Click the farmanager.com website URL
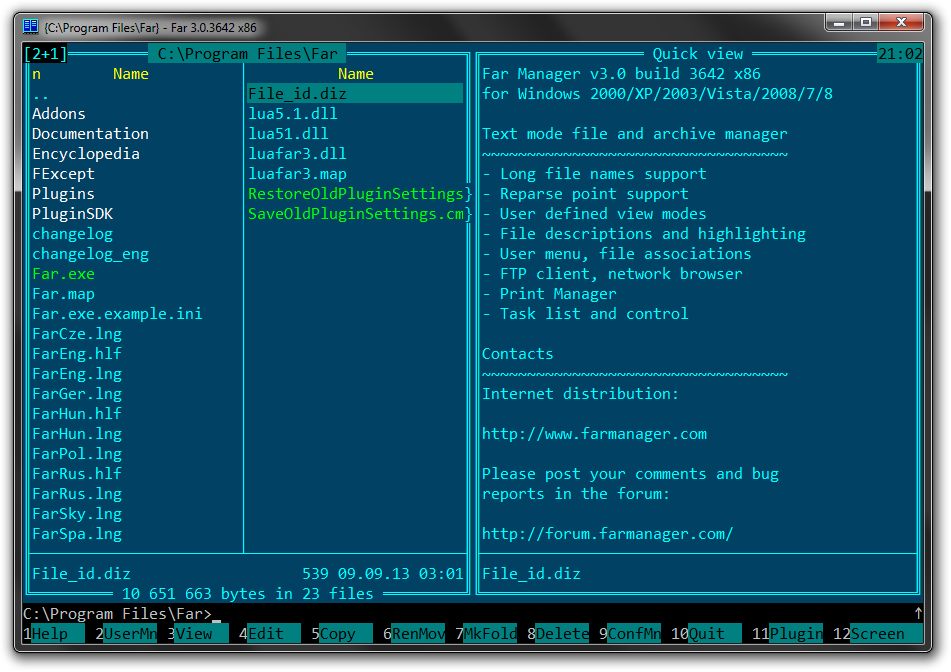Image resolution: width=951 pixels, height=672 pixels. 594,434
